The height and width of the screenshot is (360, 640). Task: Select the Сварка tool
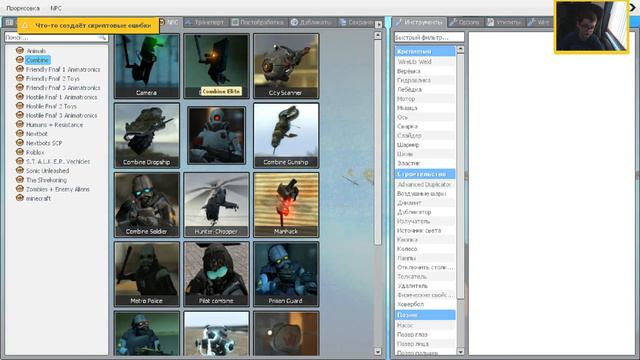(425, 127)
